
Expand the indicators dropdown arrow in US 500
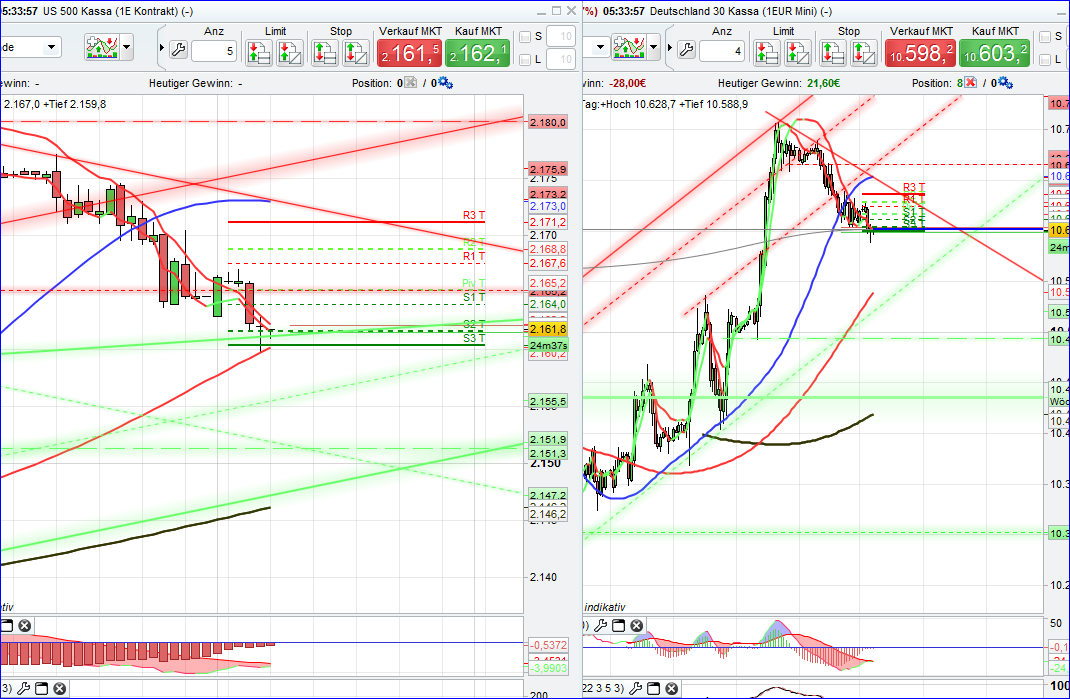126,48
